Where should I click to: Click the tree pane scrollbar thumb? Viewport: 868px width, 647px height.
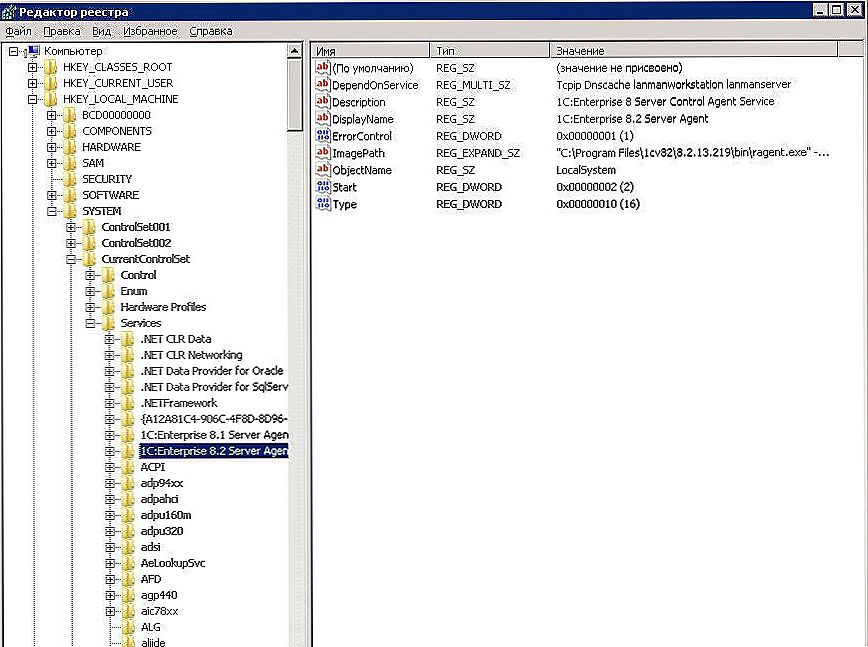click(x=294, y=95)
